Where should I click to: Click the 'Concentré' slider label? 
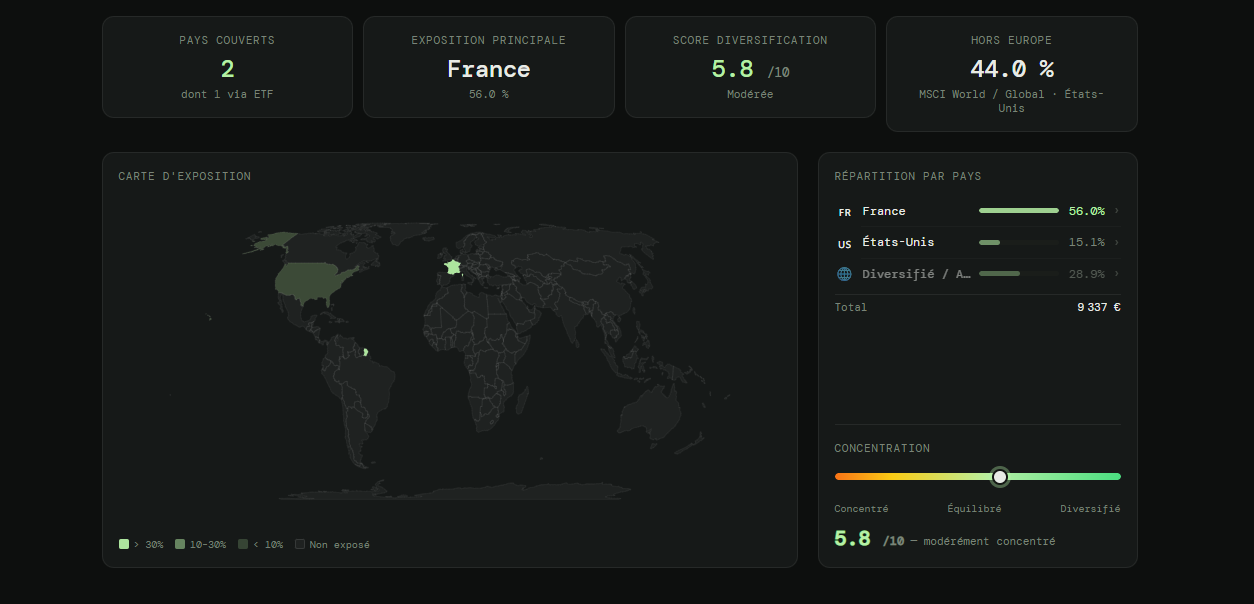(861, 509)
